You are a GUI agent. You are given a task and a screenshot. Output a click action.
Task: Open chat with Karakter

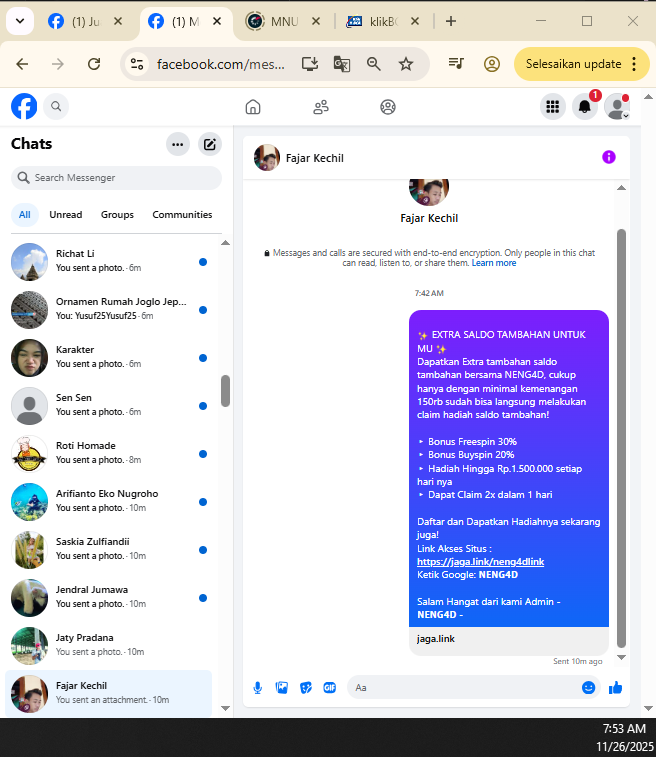[111, 357]
